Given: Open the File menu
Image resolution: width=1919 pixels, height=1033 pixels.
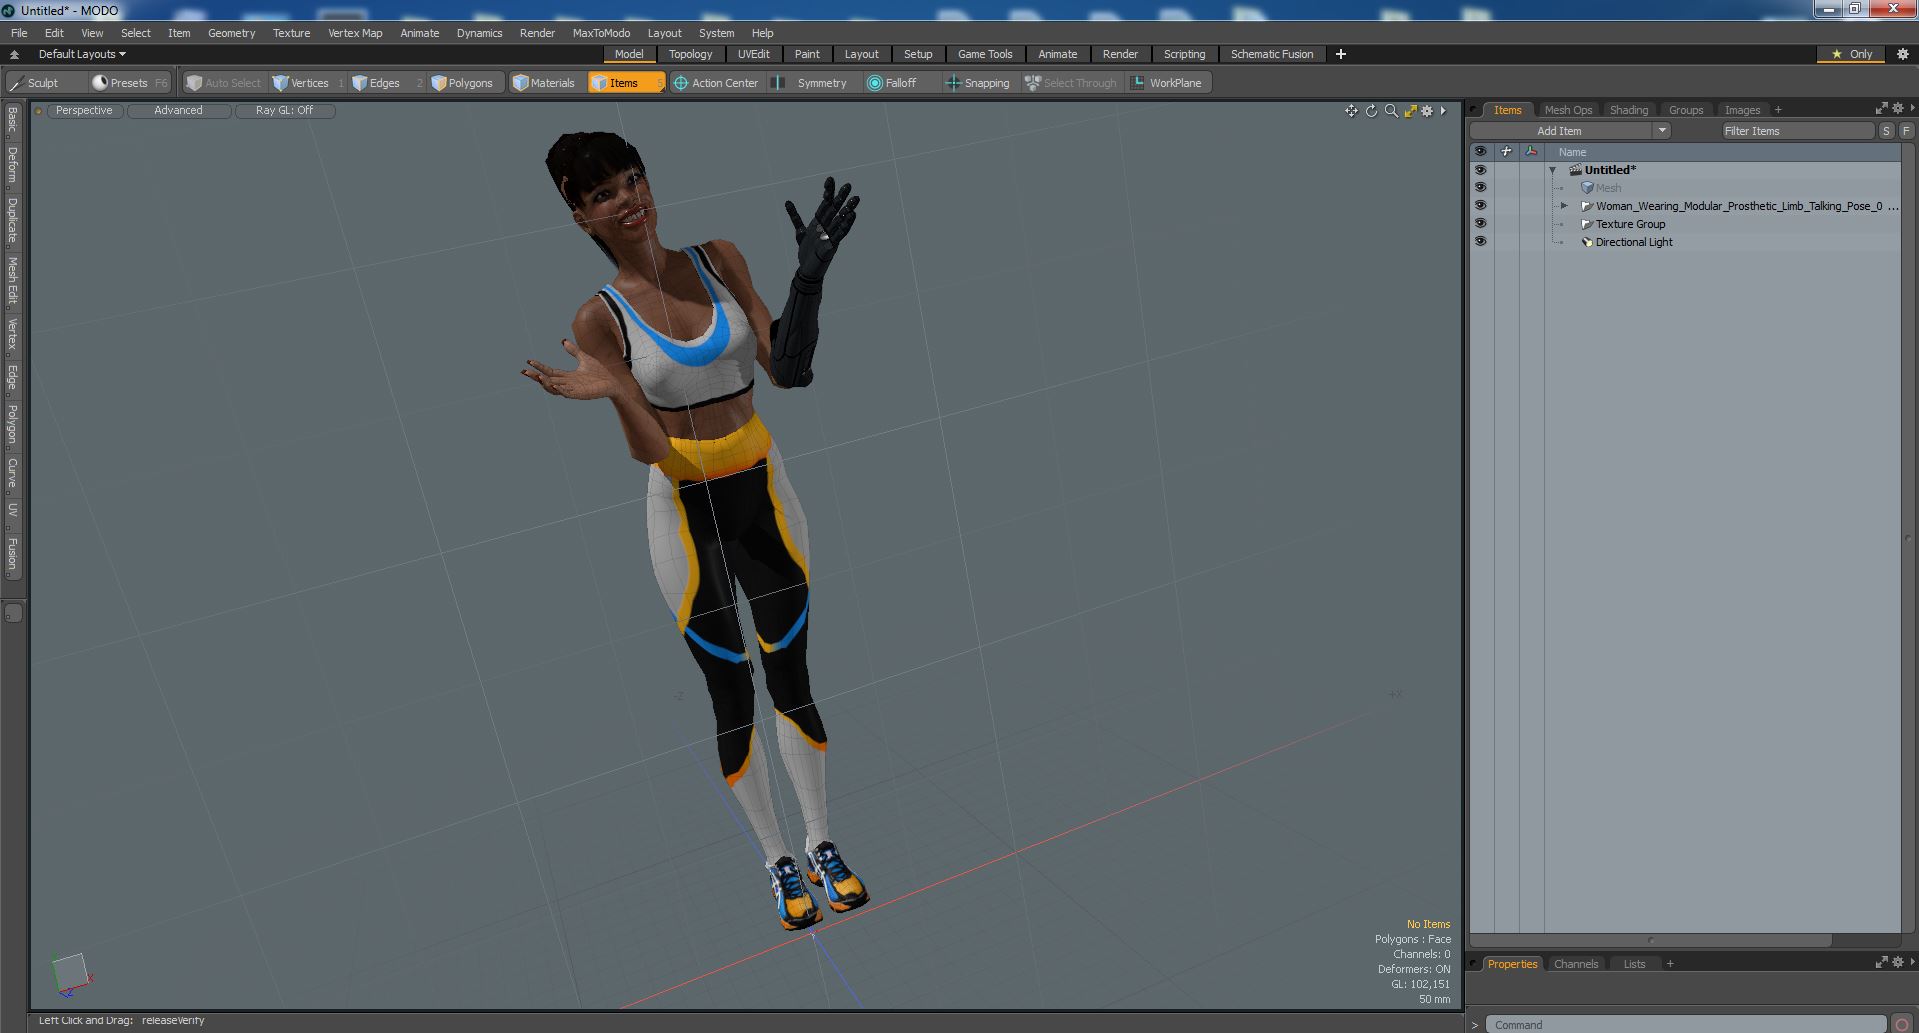Looking at the screenshot, I should tap(19, 33).
